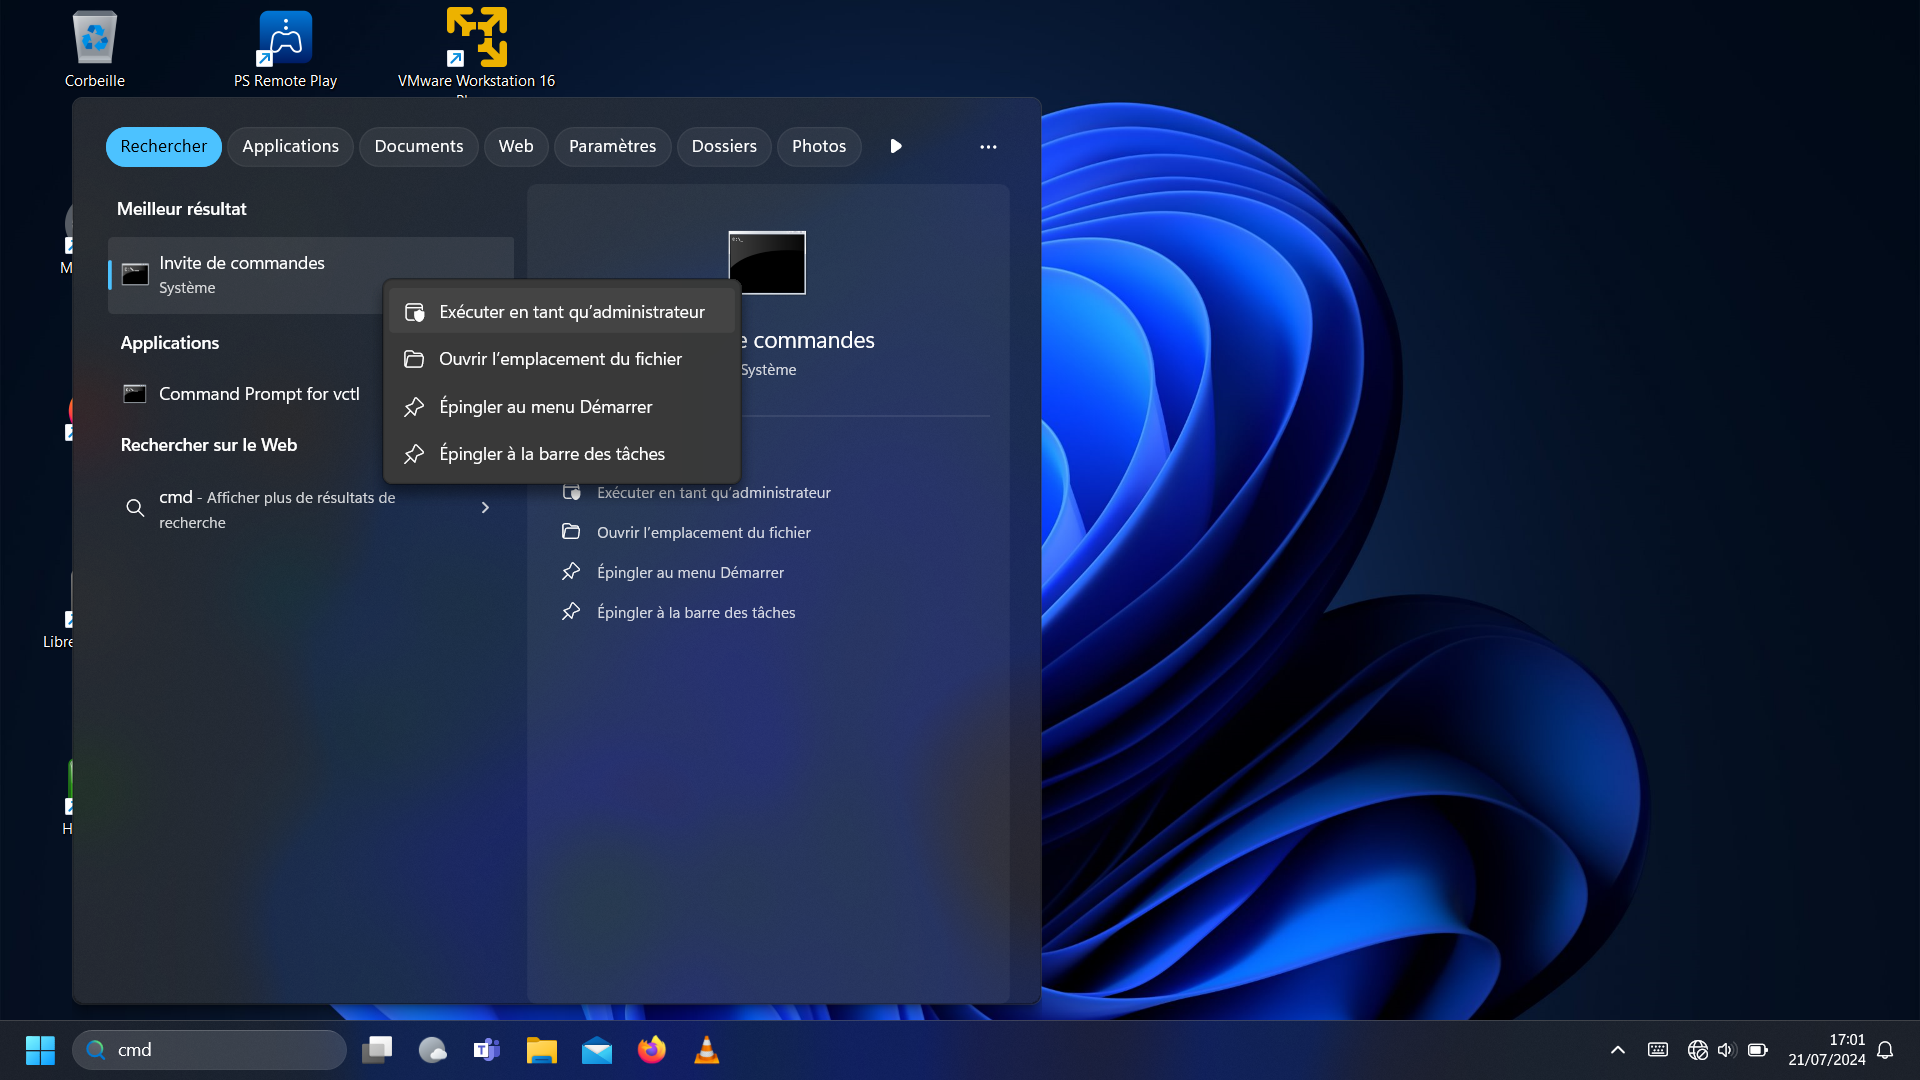Switch to the Paramètres filter tab
The height and width of the screenshot is (1080, 1920).
pos(613,146)
